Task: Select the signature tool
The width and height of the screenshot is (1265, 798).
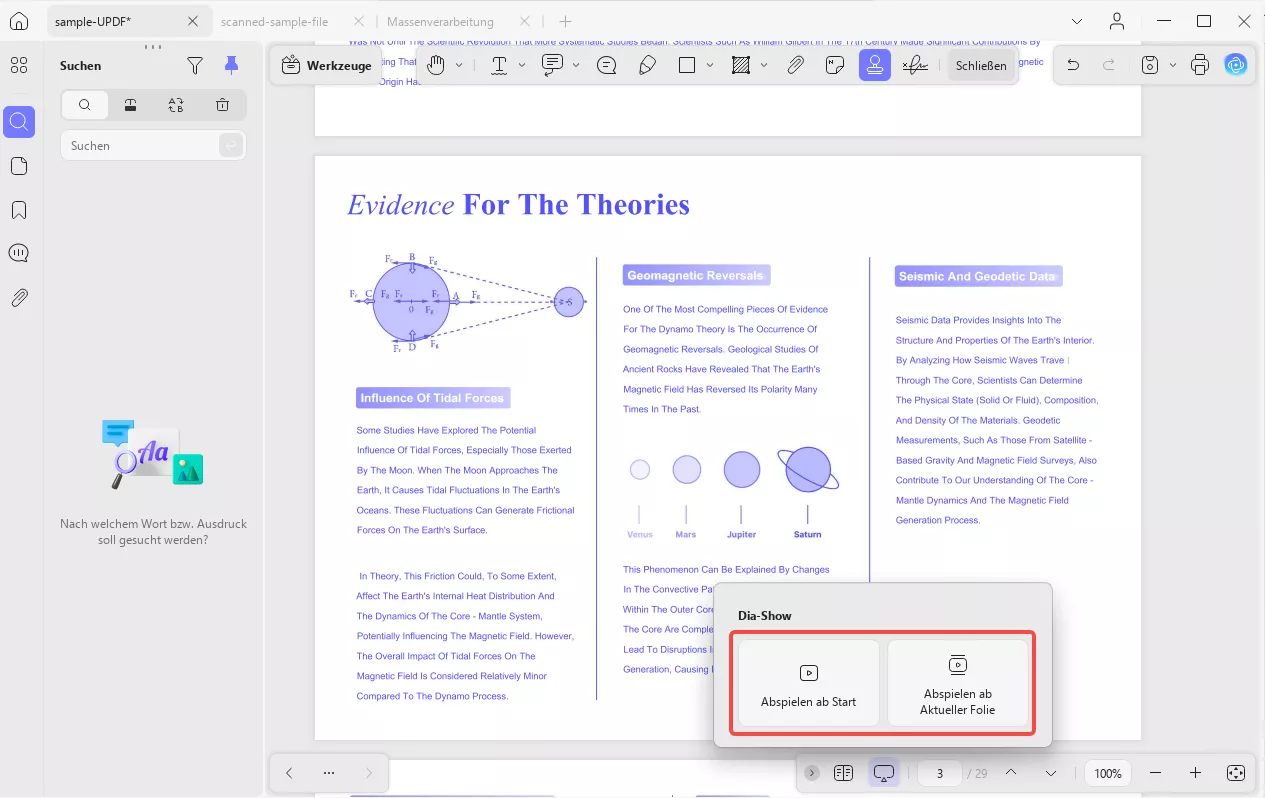Action: pyautogui.click(x=914, y=65)
